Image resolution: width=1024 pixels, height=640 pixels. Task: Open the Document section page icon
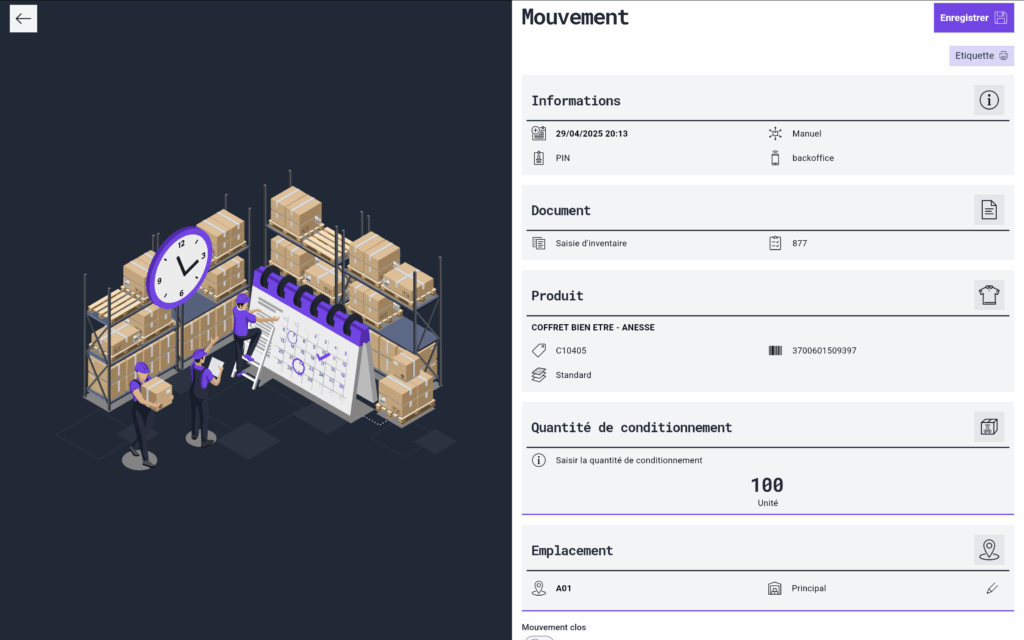[x=989, y=210]
